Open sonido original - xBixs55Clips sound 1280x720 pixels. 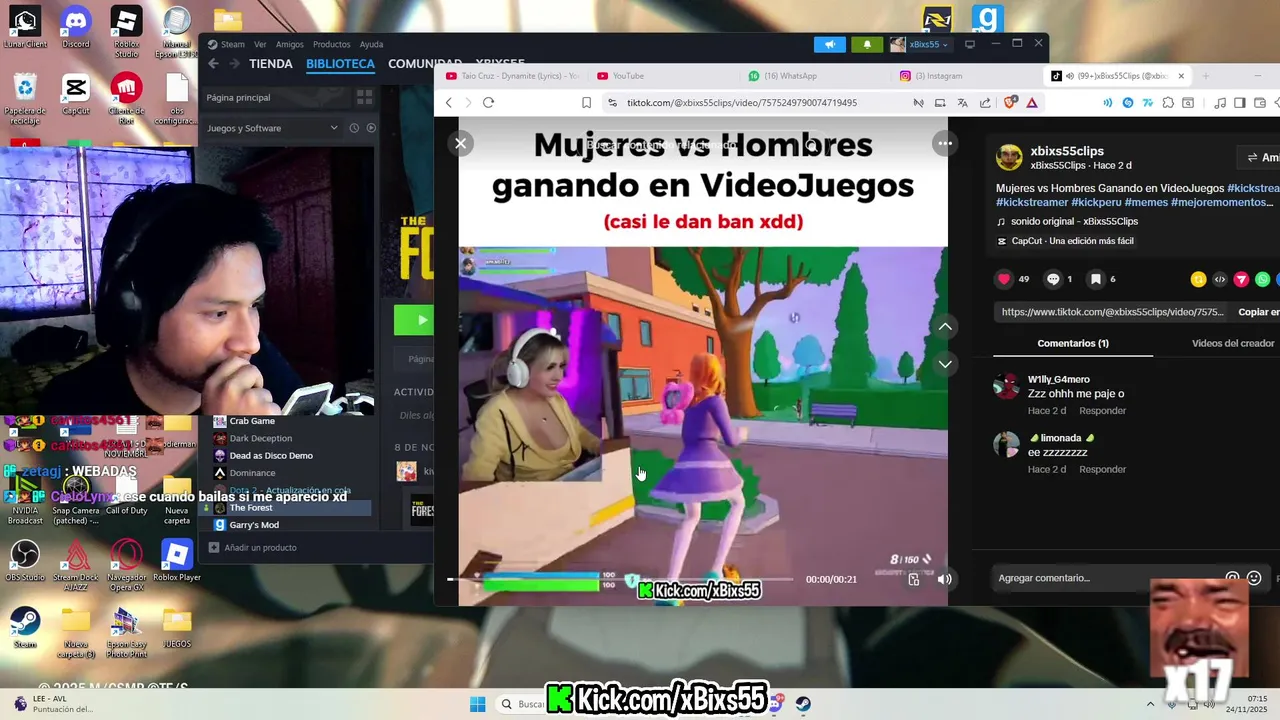click(x=1075, y=221)
